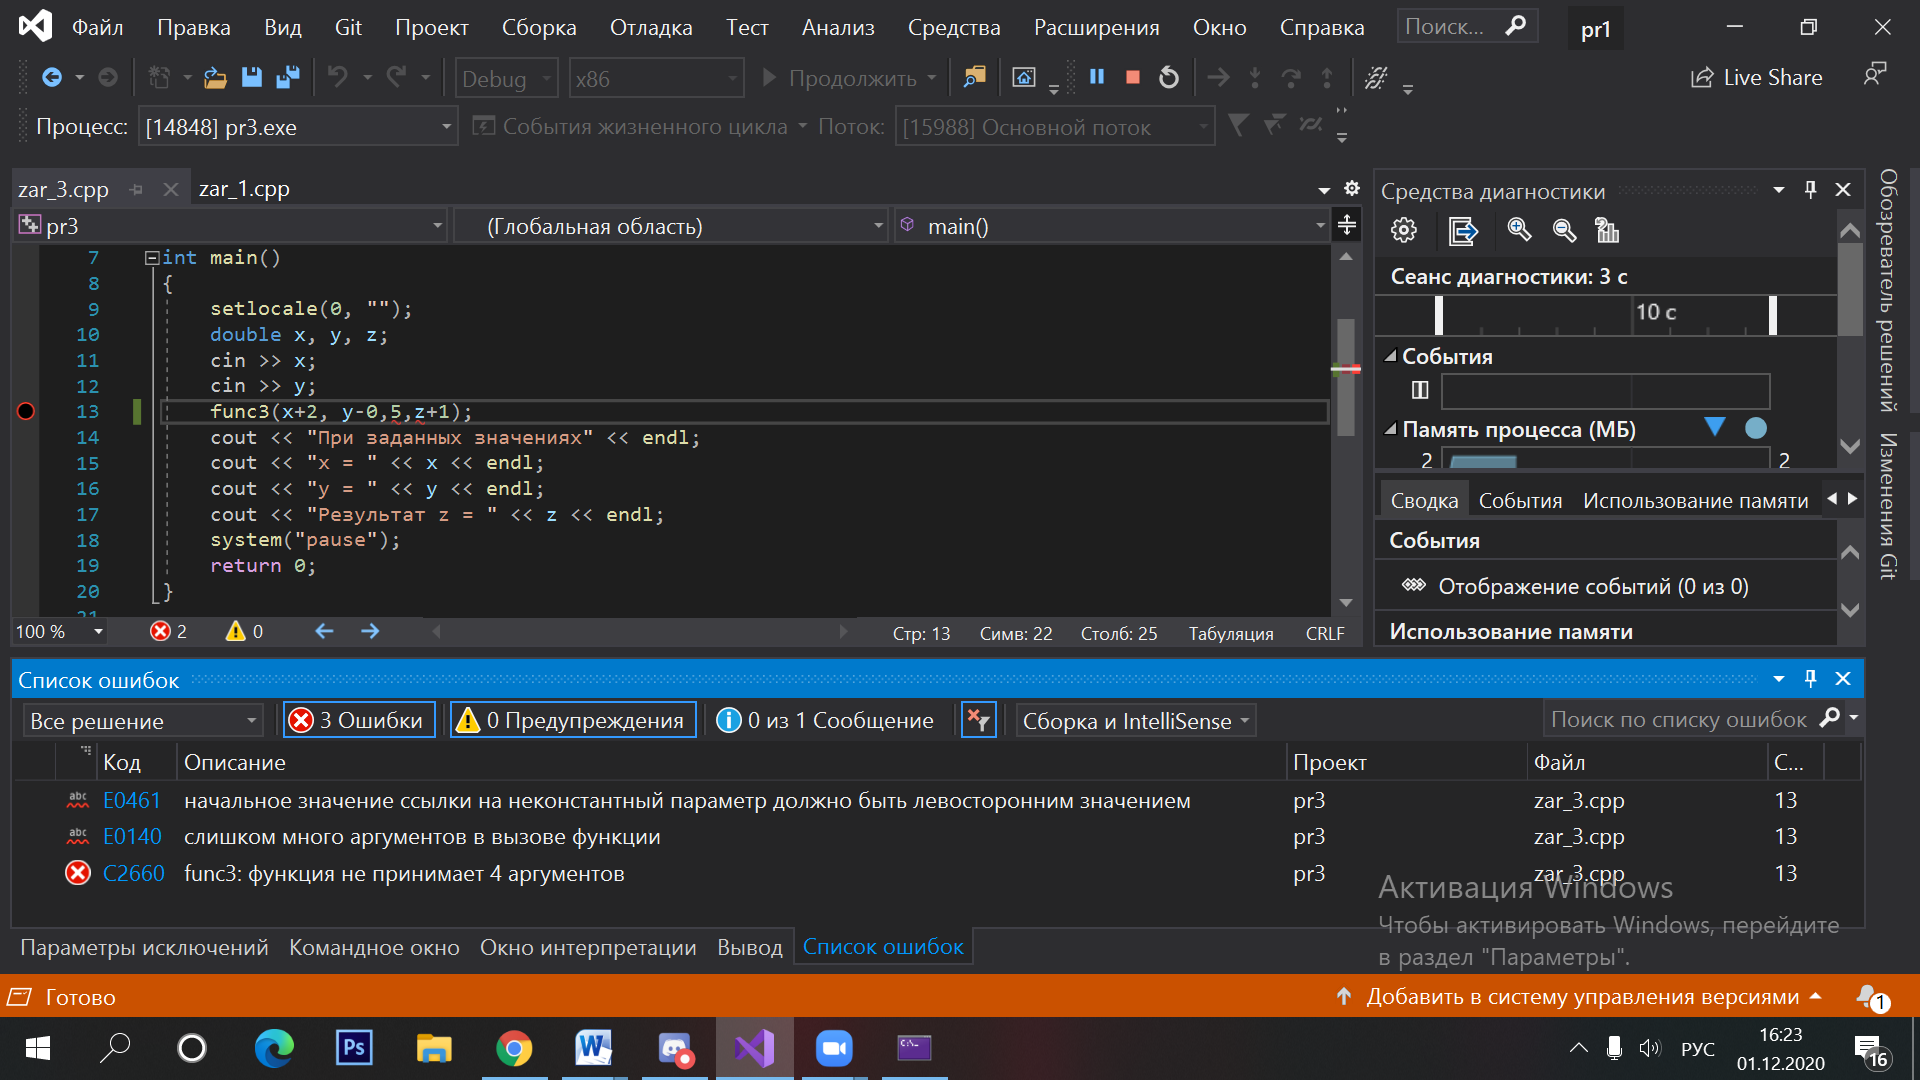Toggle the 3 Ошибки filter

(359, 720)
